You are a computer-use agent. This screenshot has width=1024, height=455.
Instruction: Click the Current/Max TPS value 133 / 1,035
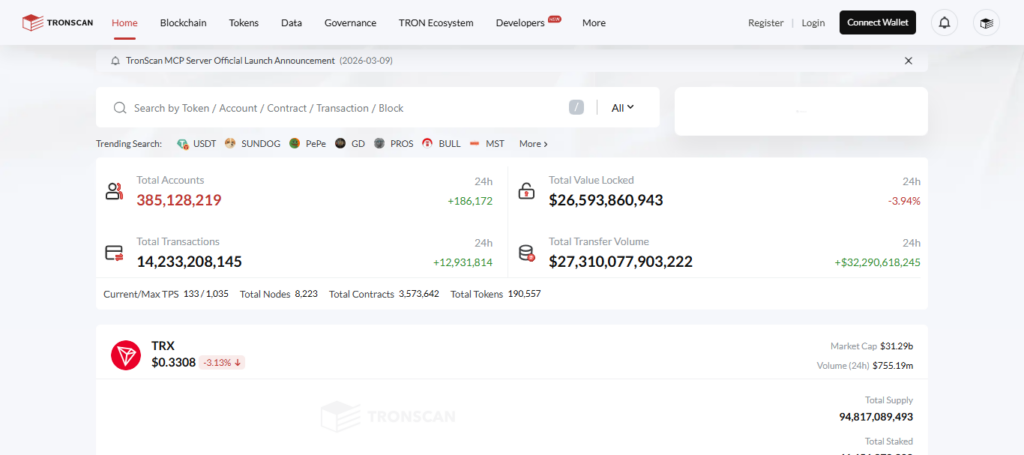(206, 294)
